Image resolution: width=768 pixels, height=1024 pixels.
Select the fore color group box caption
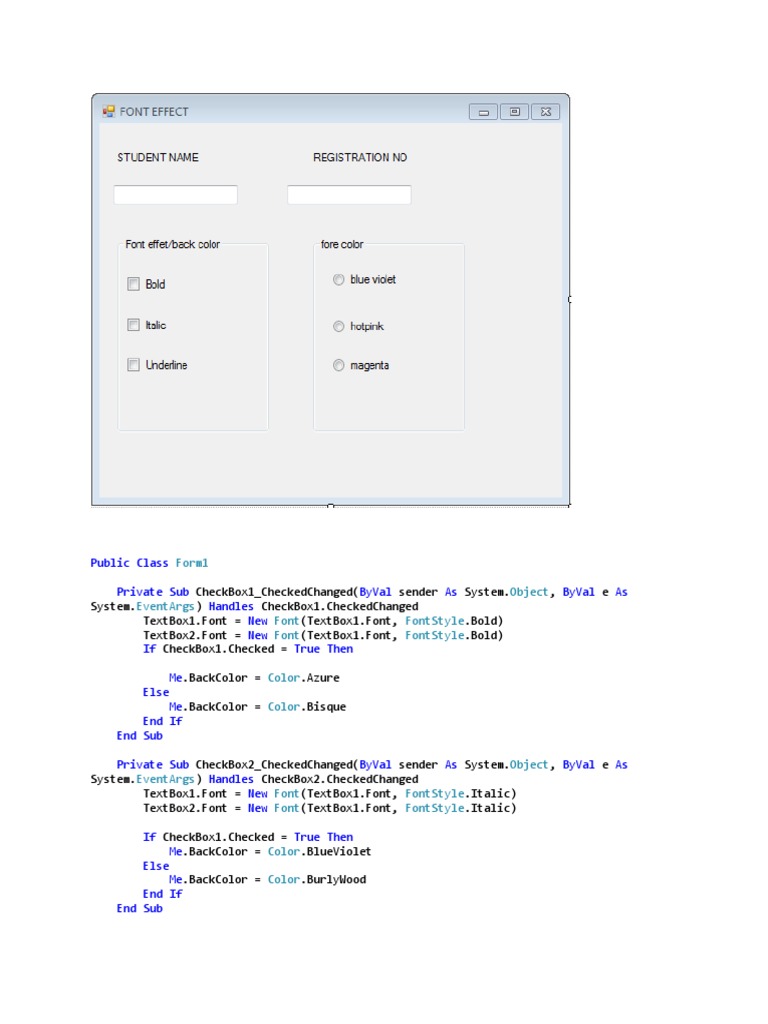click(342, 244)
